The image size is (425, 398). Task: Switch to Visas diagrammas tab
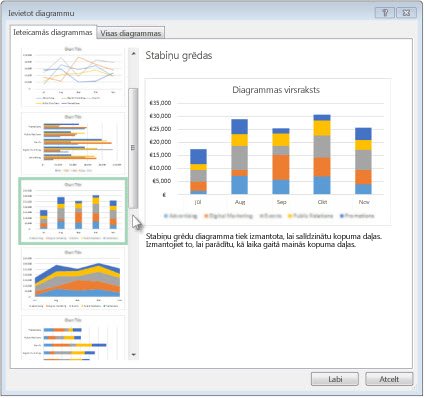point(131,33)
